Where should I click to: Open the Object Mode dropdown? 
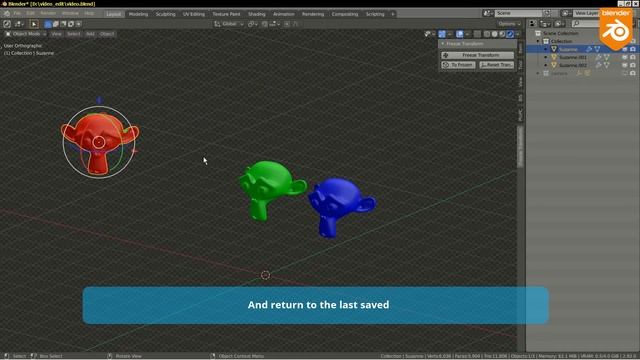click(26, 34)
